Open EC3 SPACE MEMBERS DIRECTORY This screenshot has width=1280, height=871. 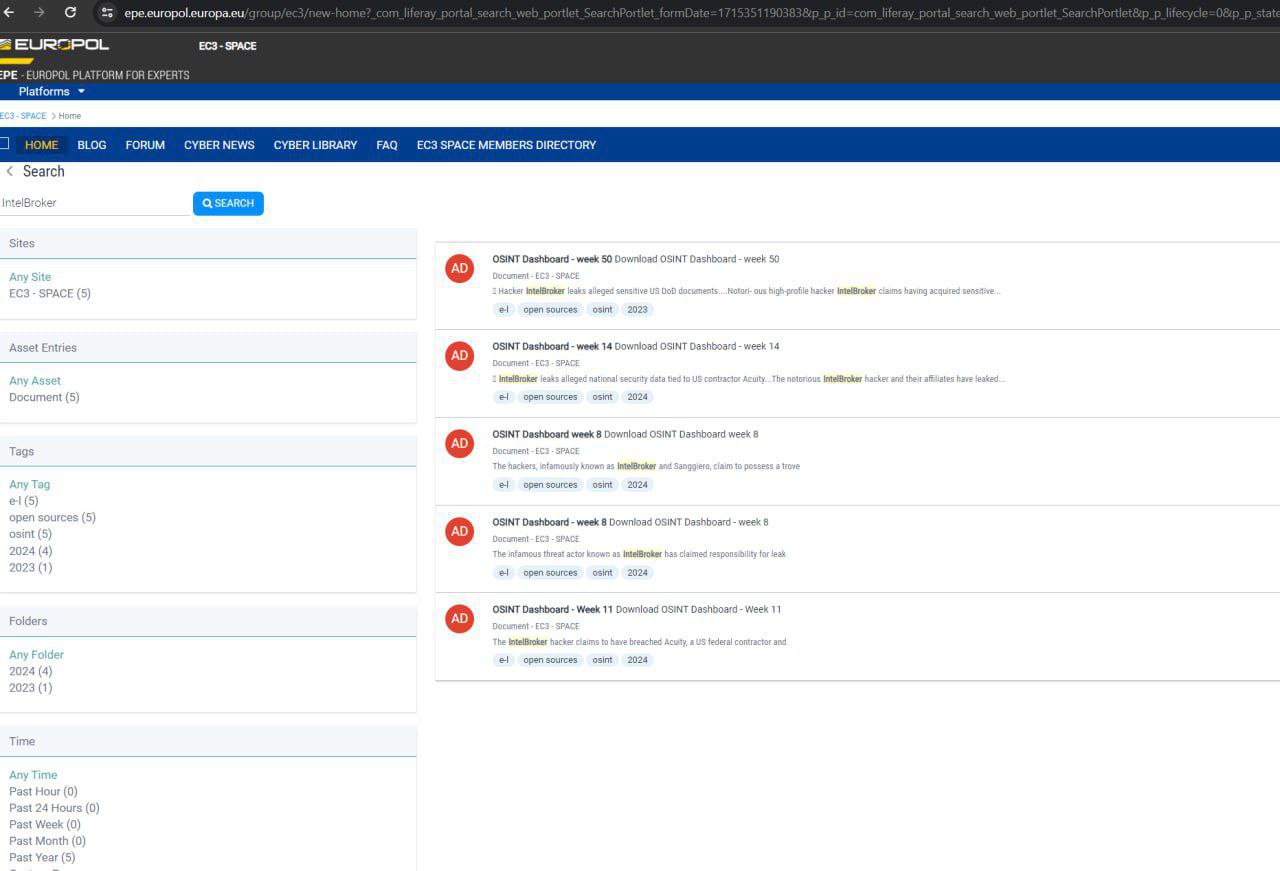506,145
